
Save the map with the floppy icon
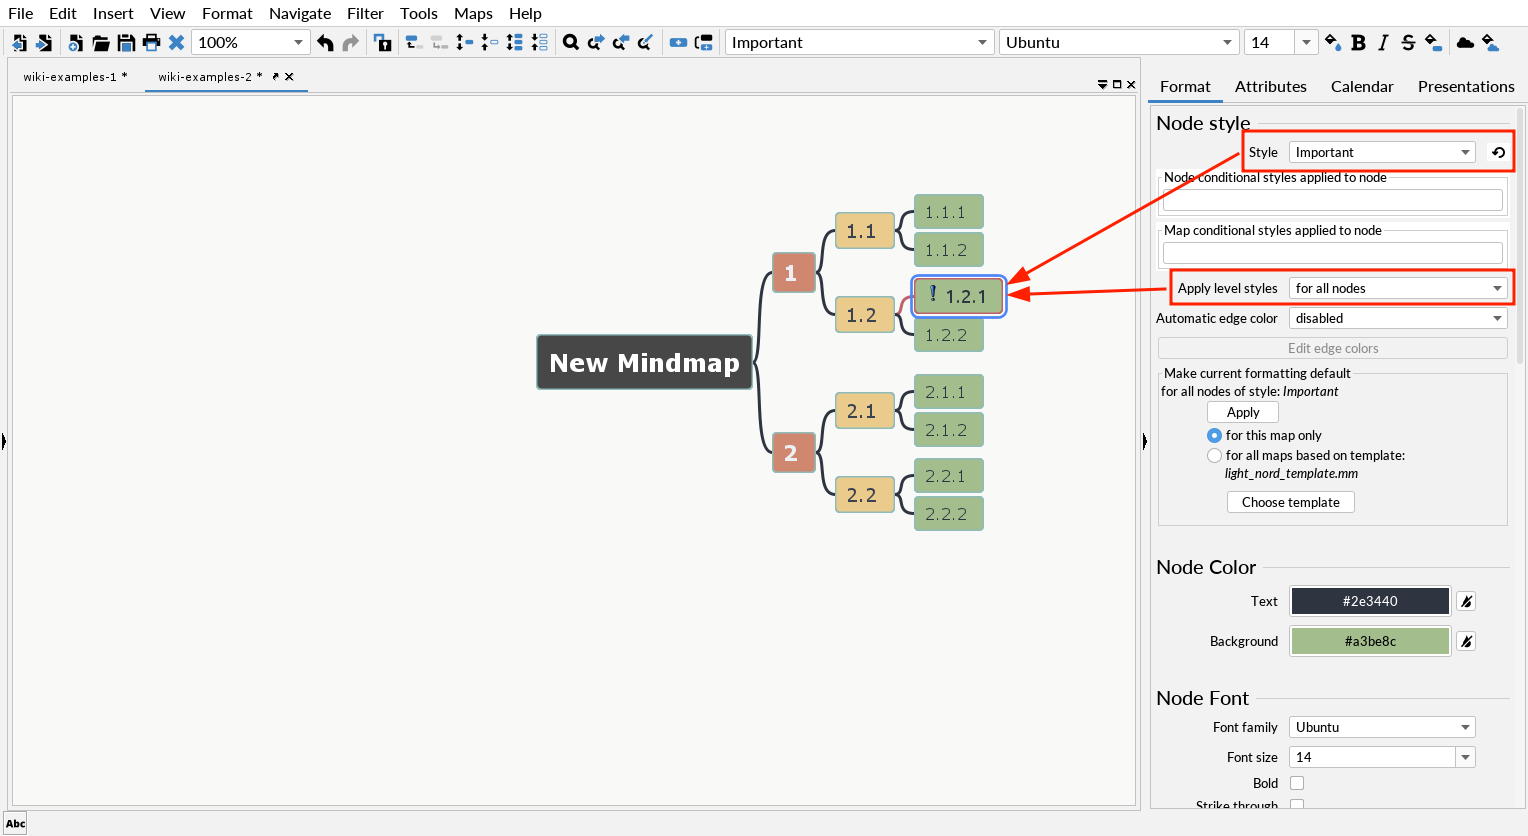coord(126,43)
